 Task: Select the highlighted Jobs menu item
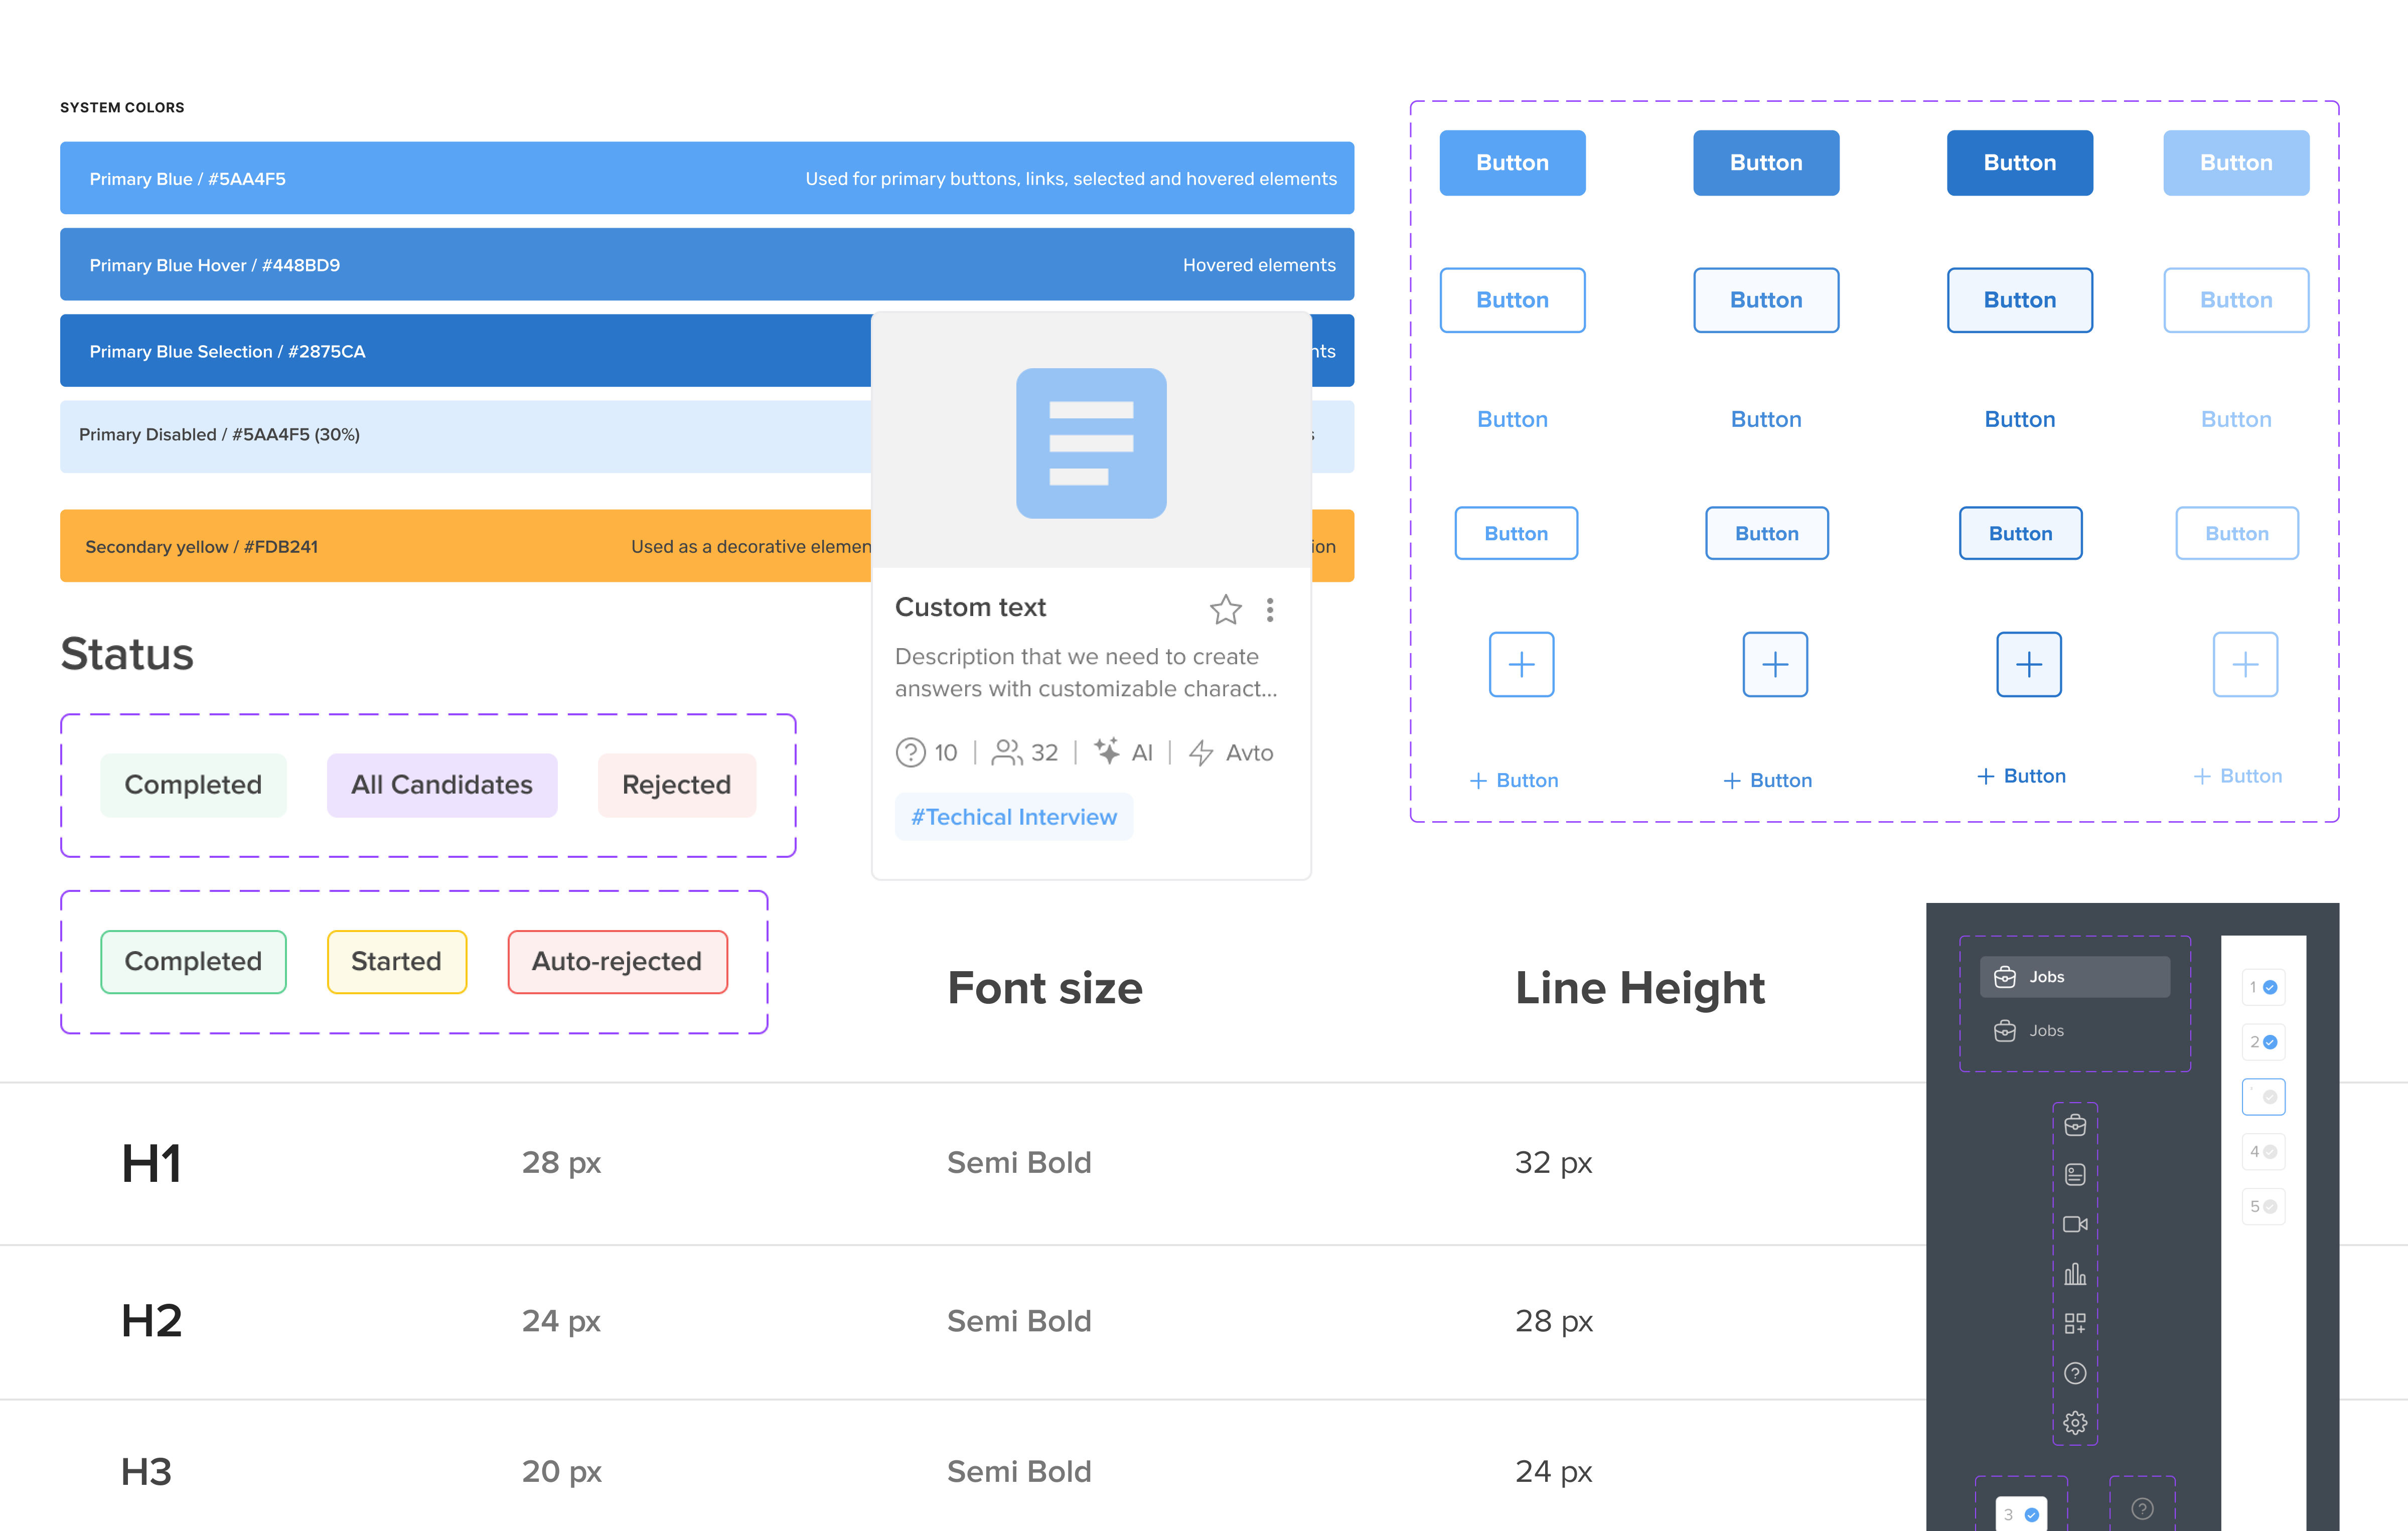coord(2074,976)
